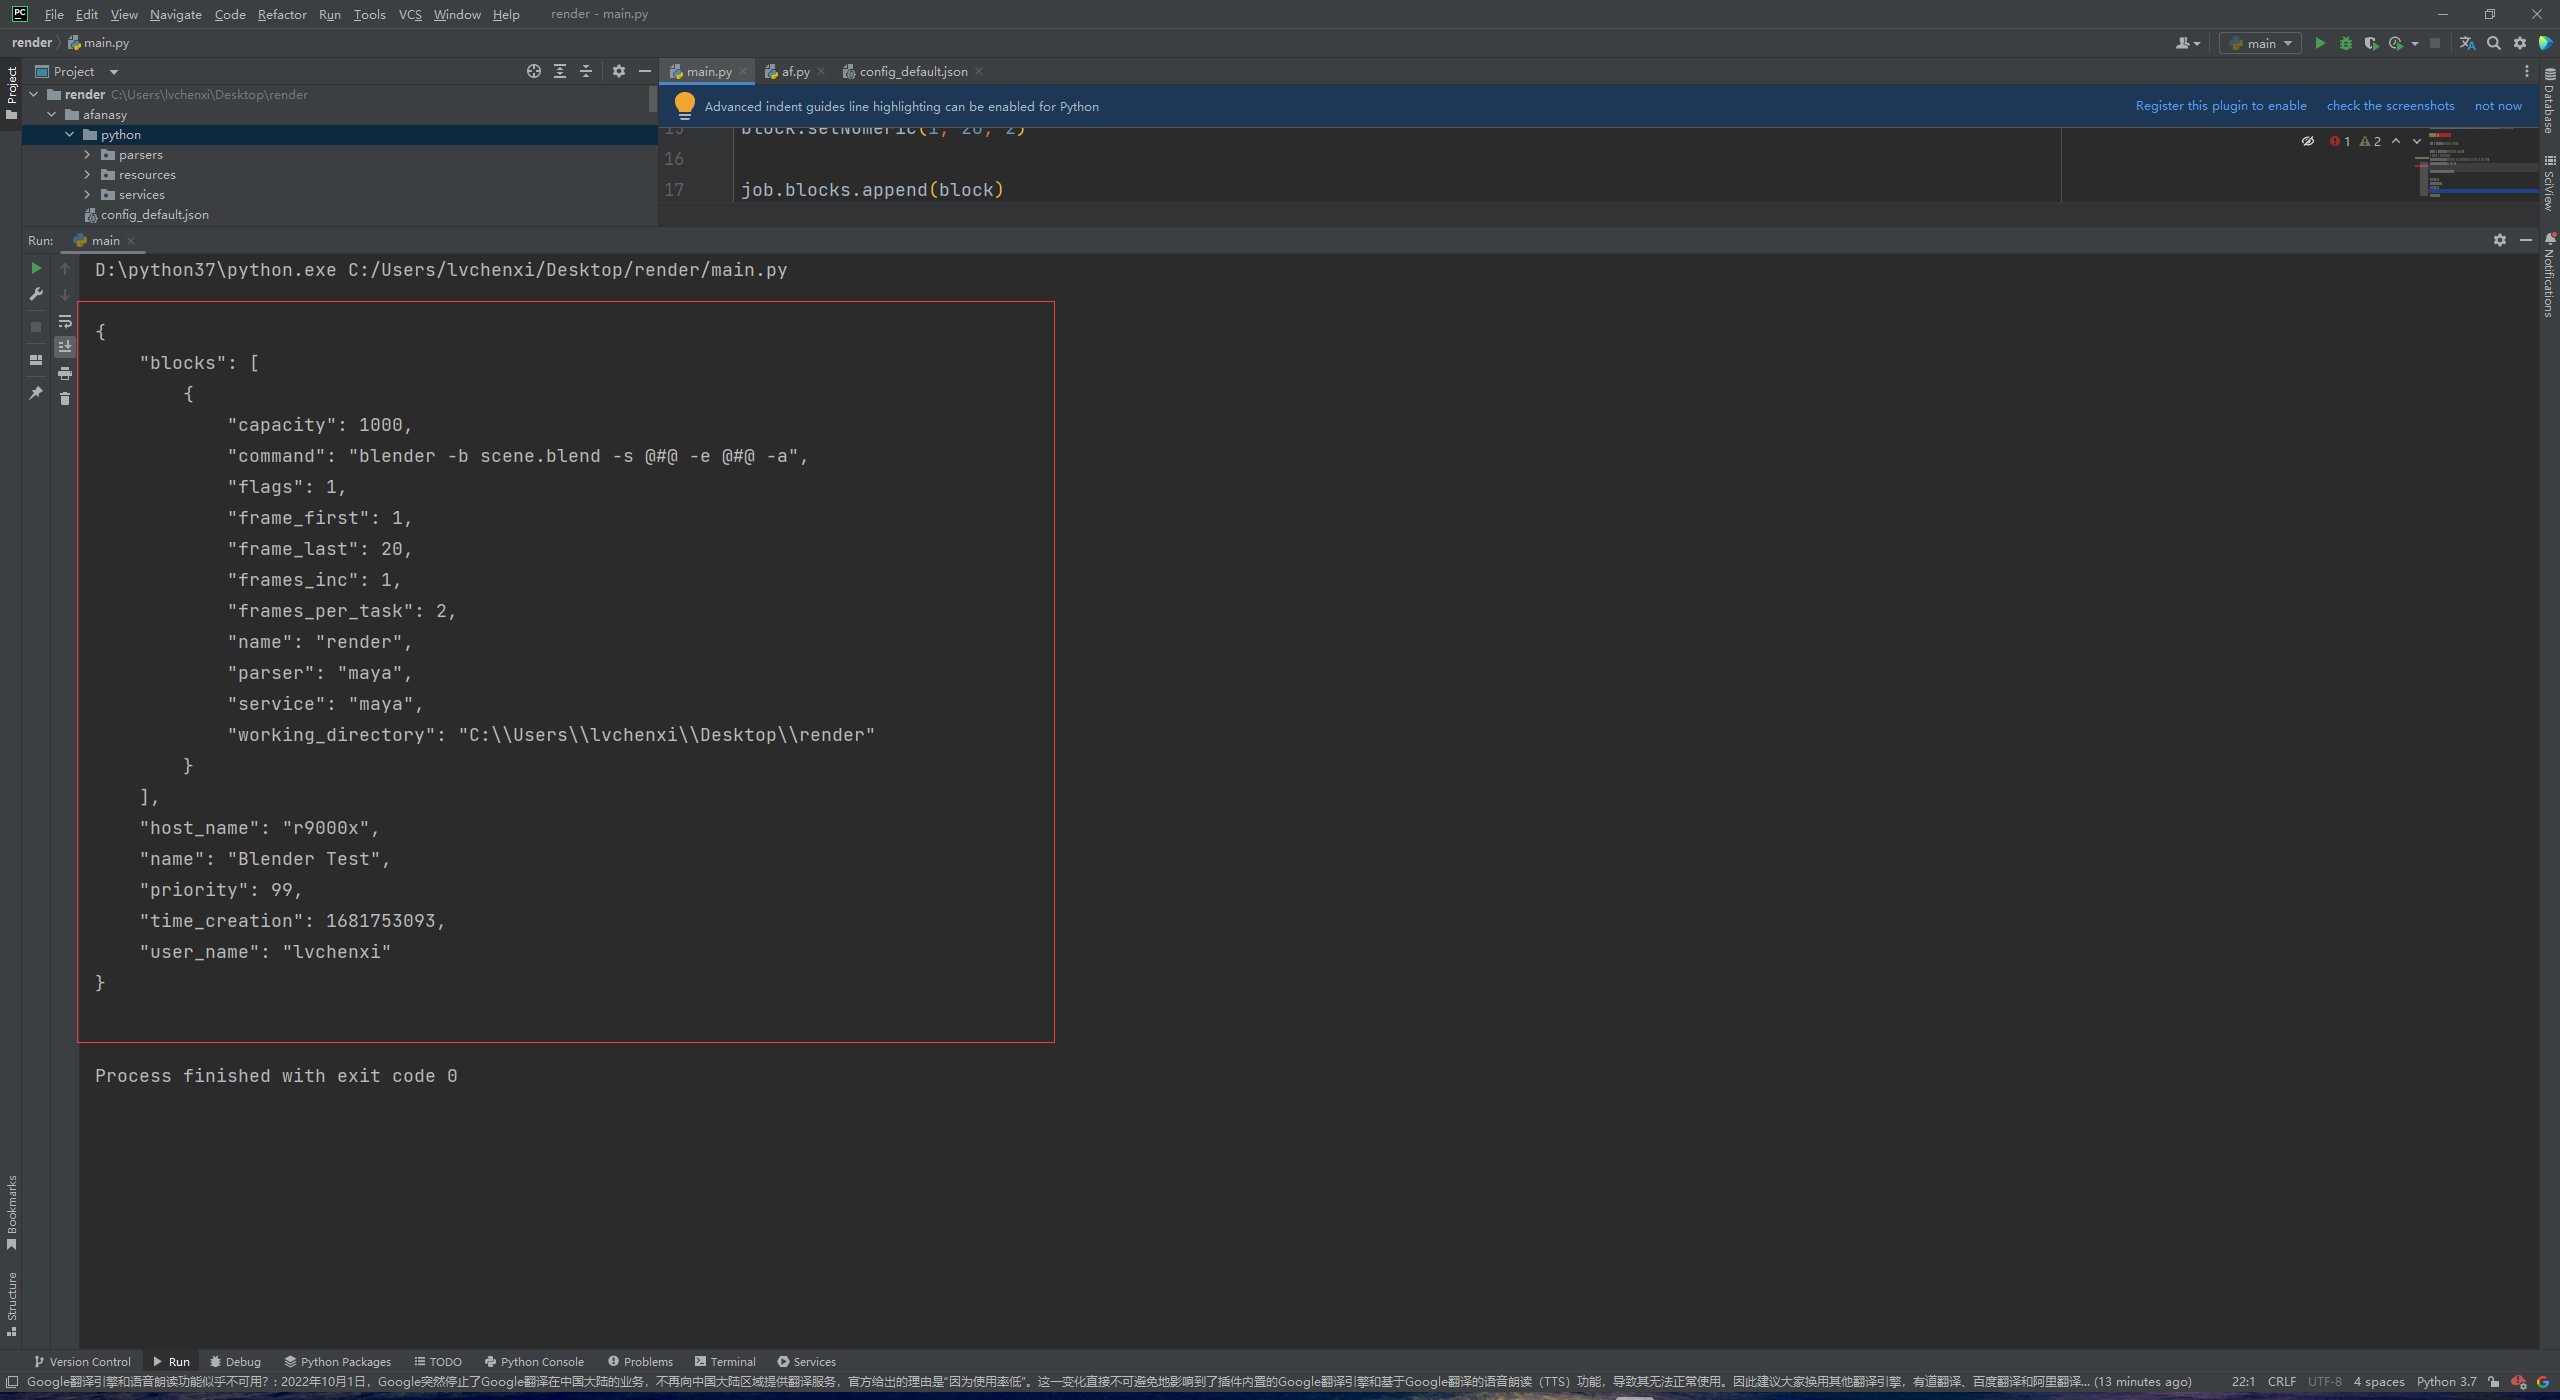Toggle the inspections eye icon in editor
The width and height of the screenshot is (2560, 1400).
coord(2308,141)
